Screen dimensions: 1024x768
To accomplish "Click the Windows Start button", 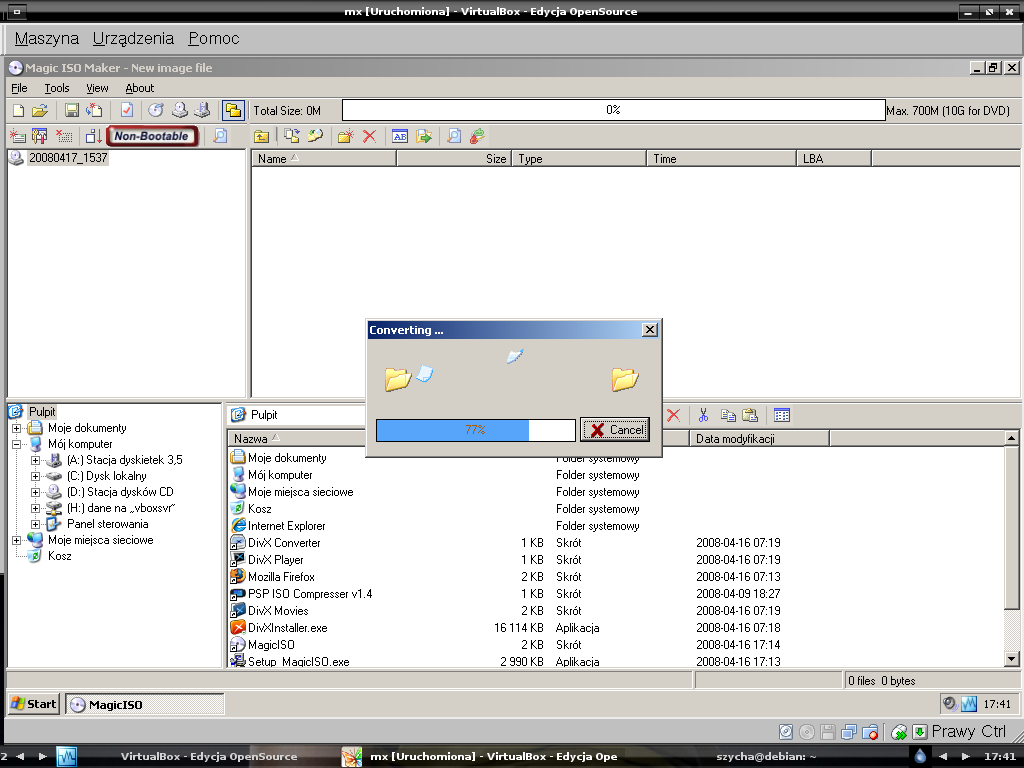I will tap(34, 704).
